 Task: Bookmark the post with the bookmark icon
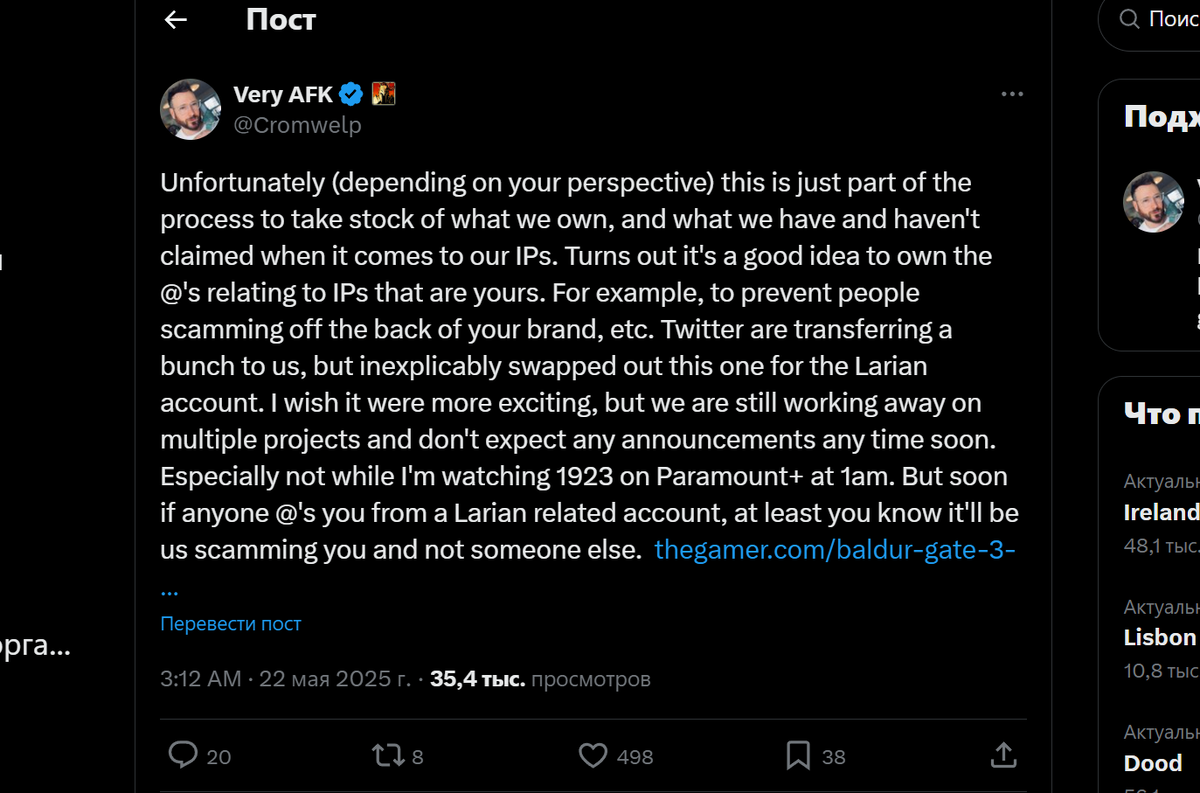click(798, 755)
